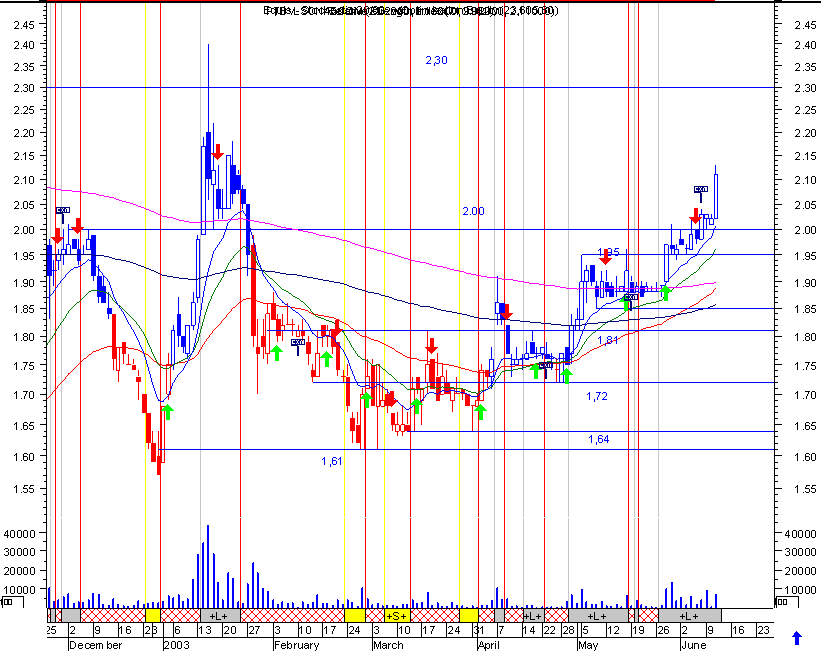The height and width of the screenshot is (651, 821).
Task: Select the red sell arrow near April 7
Action: pyautogui.click(x=506, y=312)
